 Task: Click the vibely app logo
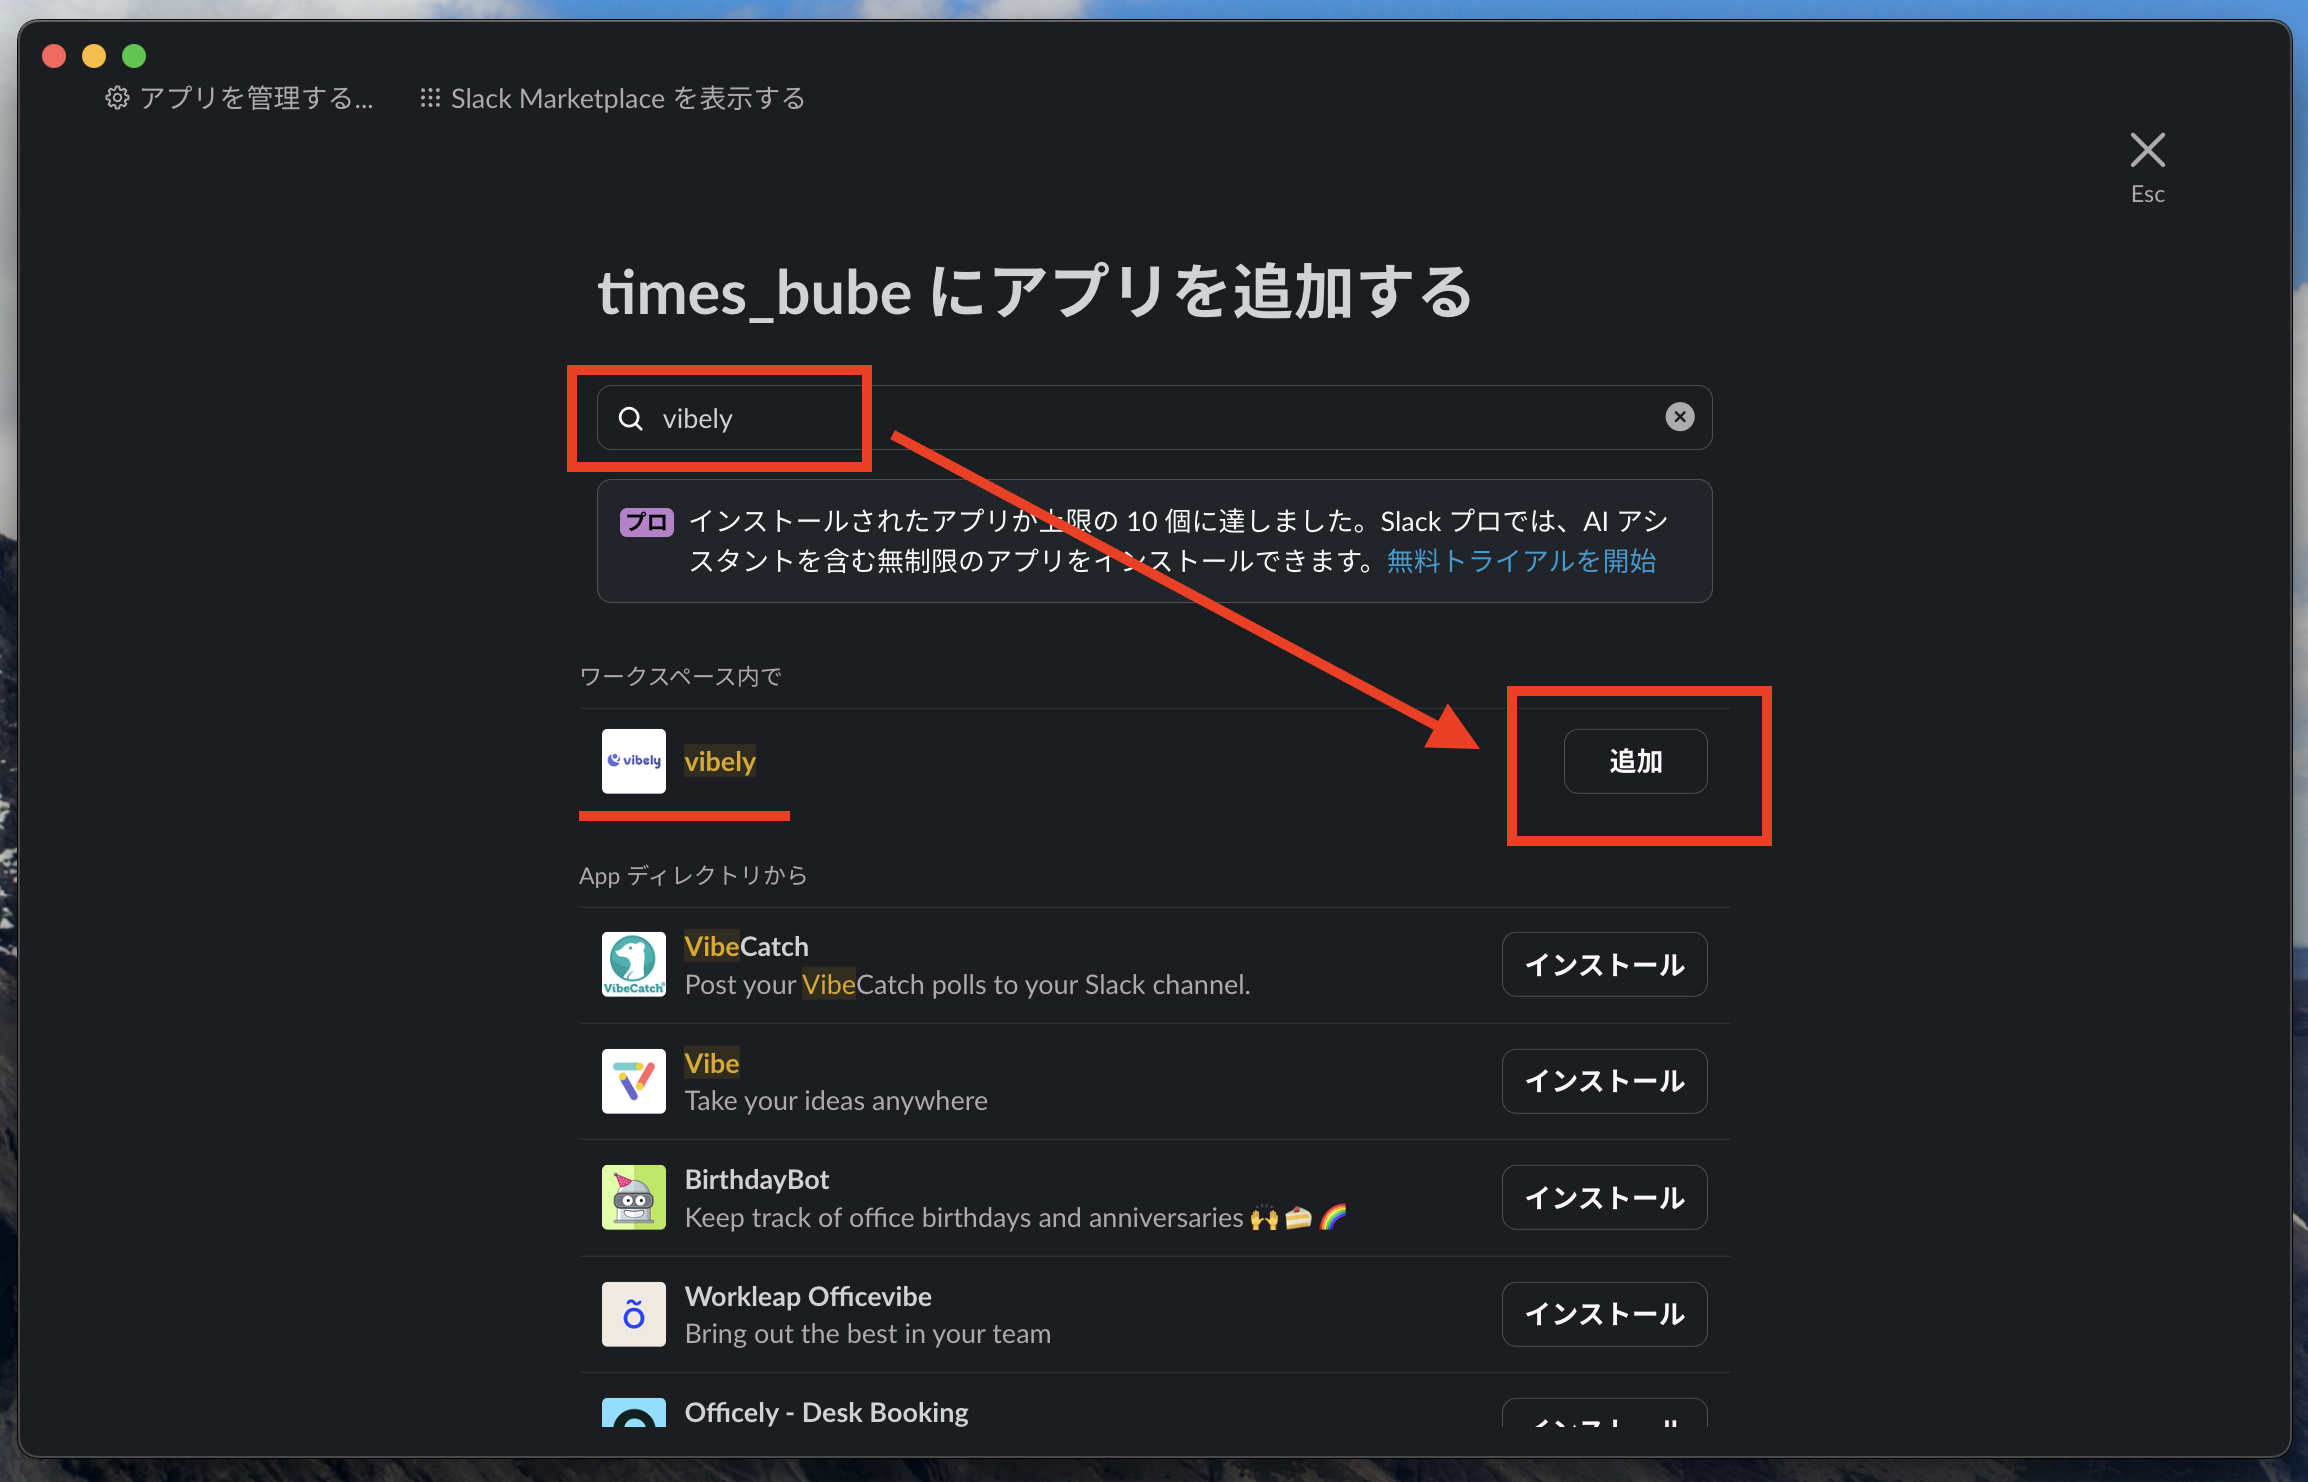click(x=634, y=761)
